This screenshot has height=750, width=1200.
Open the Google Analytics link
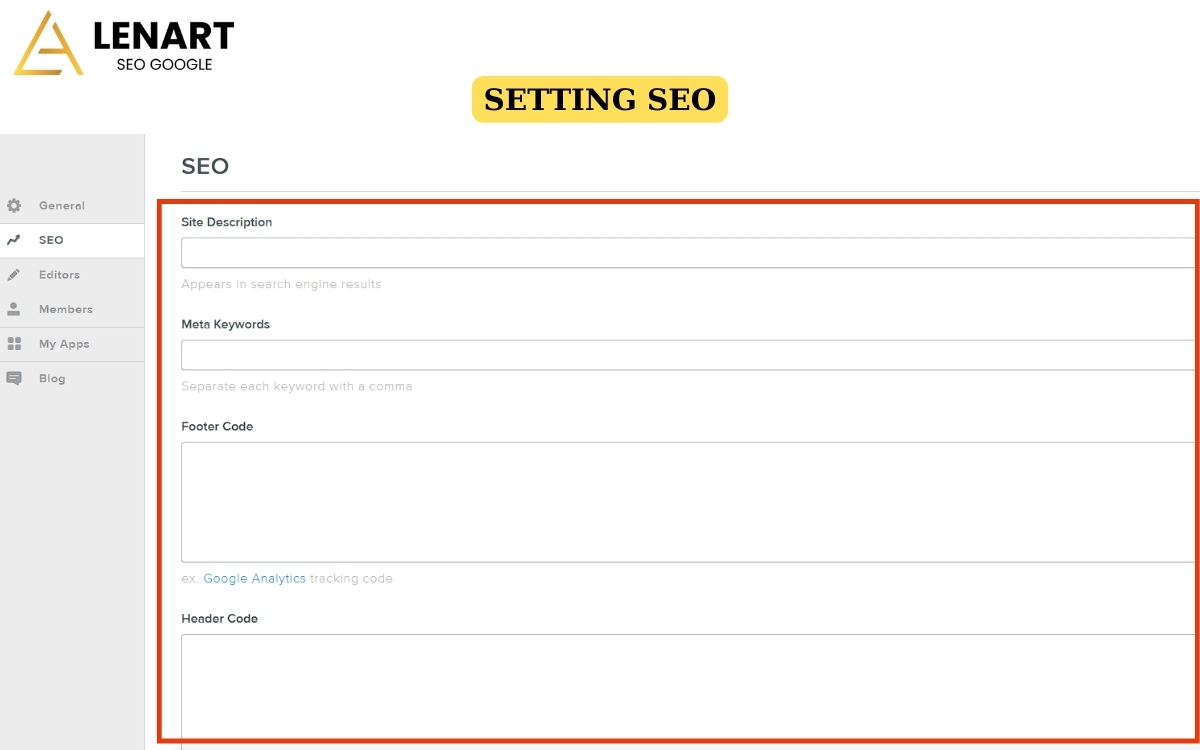254,578
